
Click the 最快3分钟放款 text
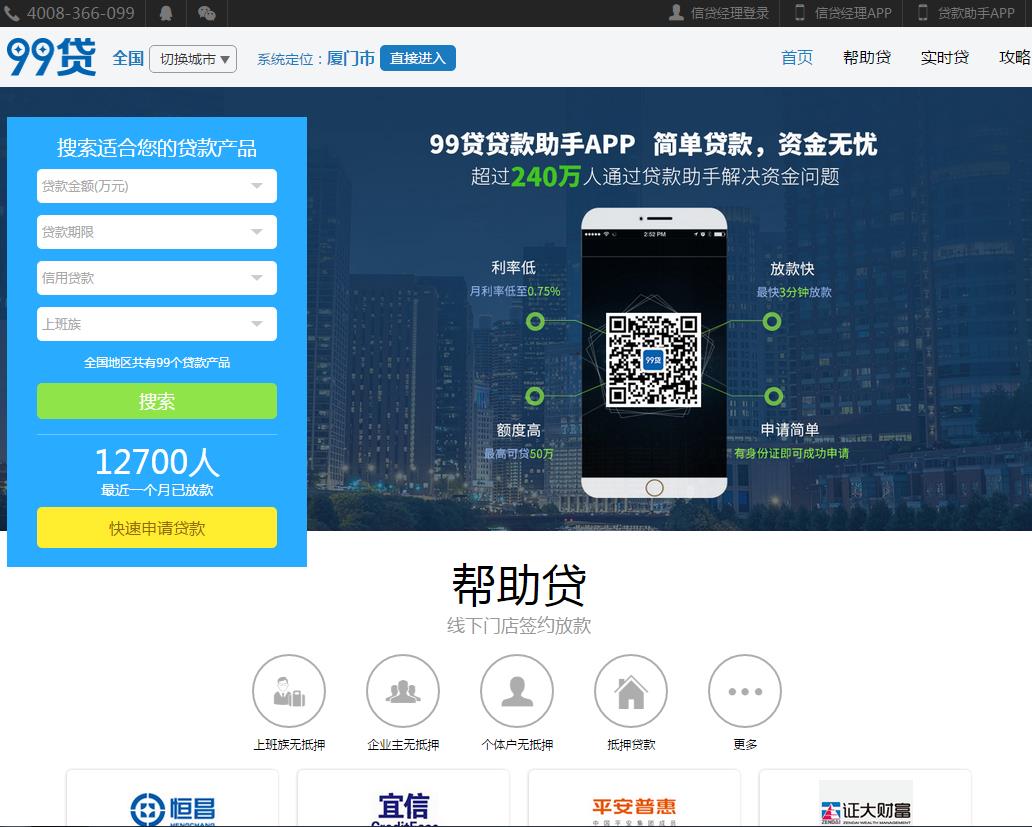(x=794, y=292)
